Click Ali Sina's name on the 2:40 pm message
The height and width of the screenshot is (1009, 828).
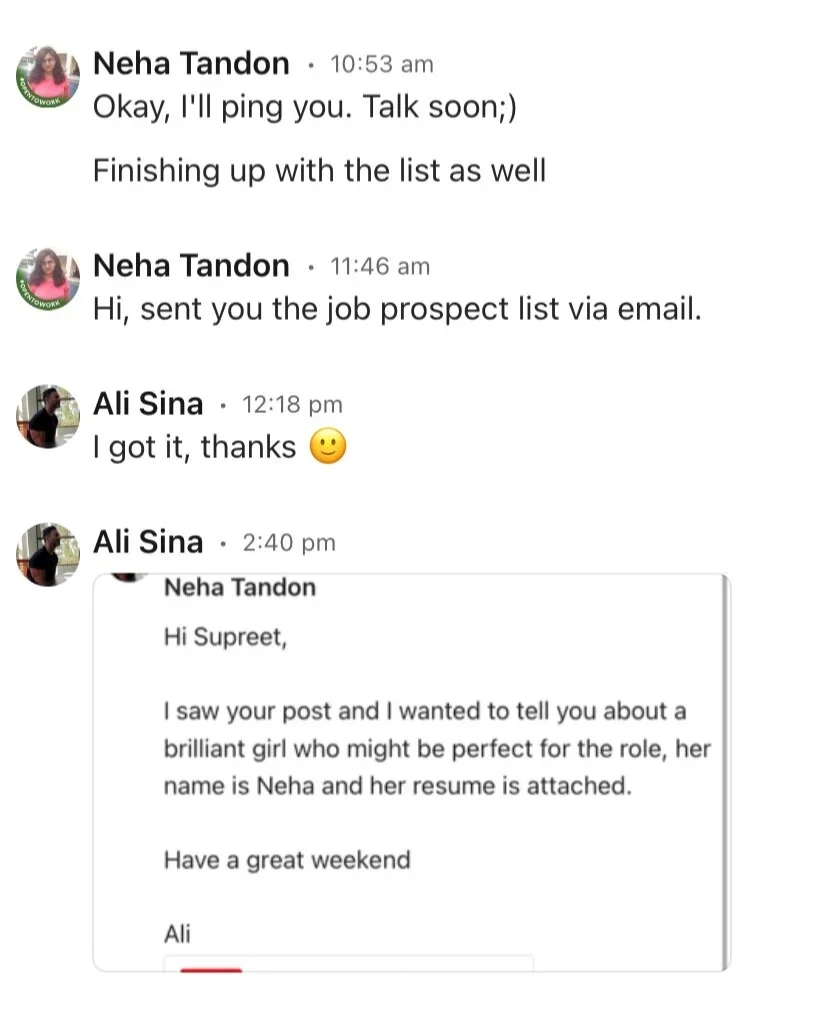click(x=147, y=542)
